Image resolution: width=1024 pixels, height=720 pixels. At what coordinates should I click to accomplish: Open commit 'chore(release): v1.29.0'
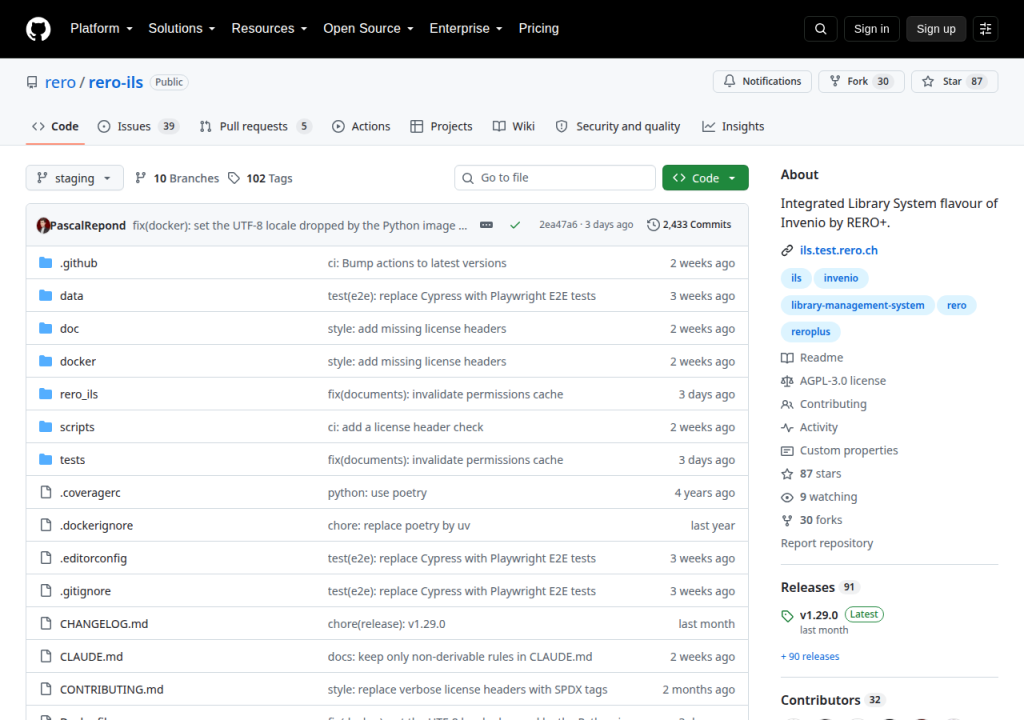coord(387,624)
